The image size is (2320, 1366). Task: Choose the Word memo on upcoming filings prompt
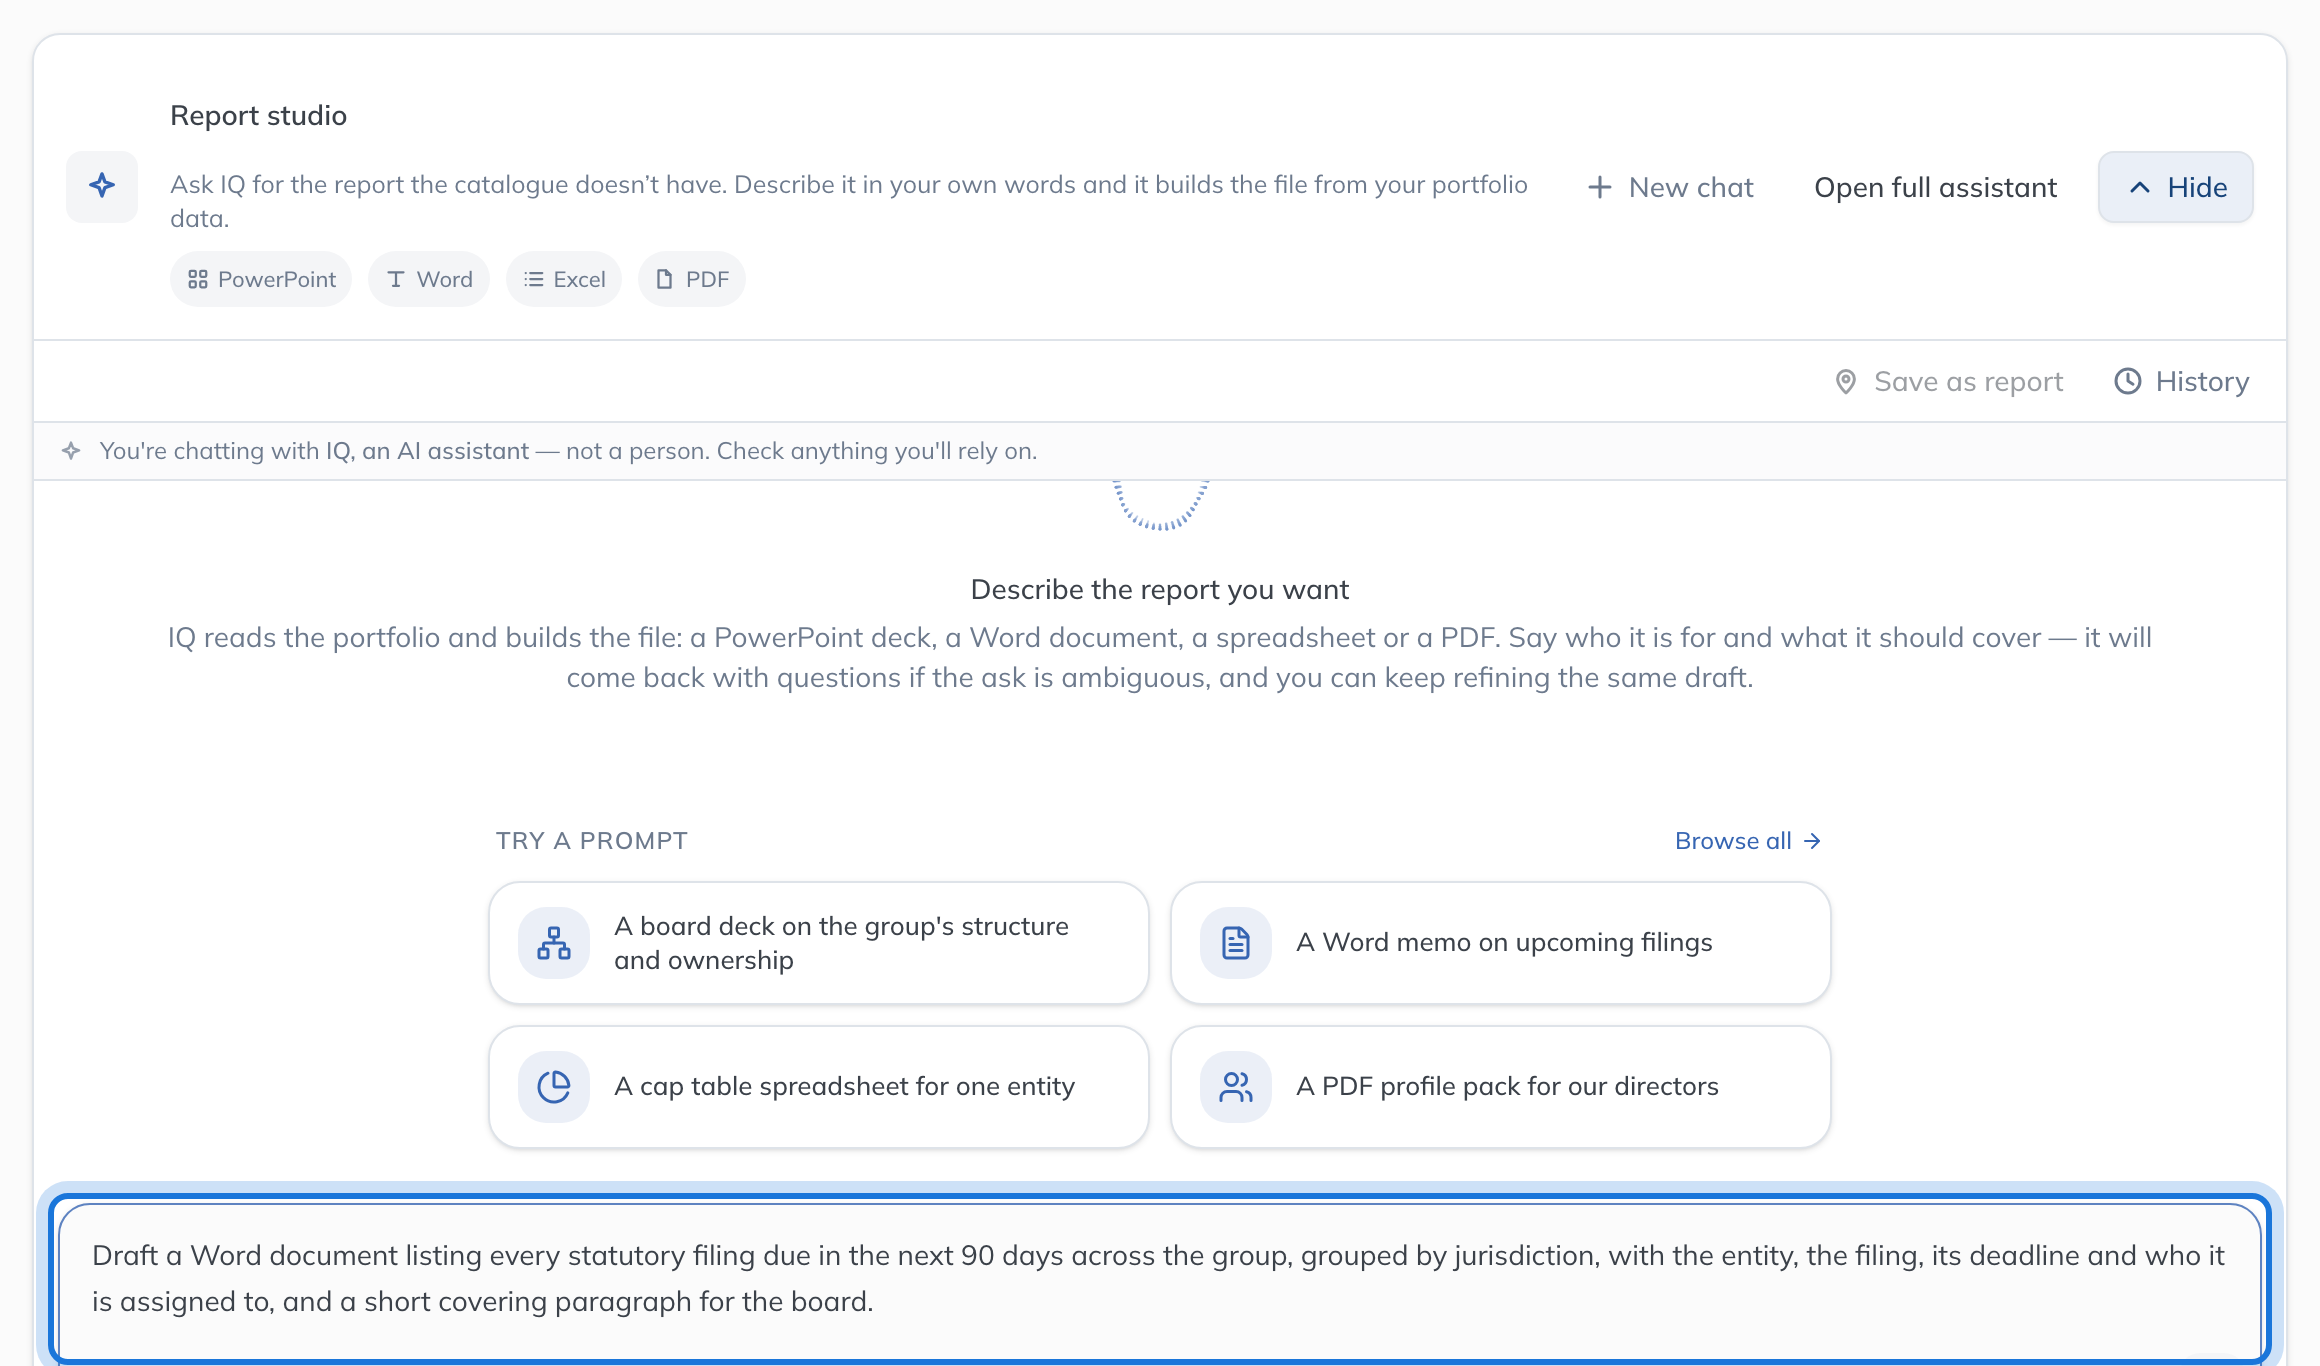tap(1501, 943)
